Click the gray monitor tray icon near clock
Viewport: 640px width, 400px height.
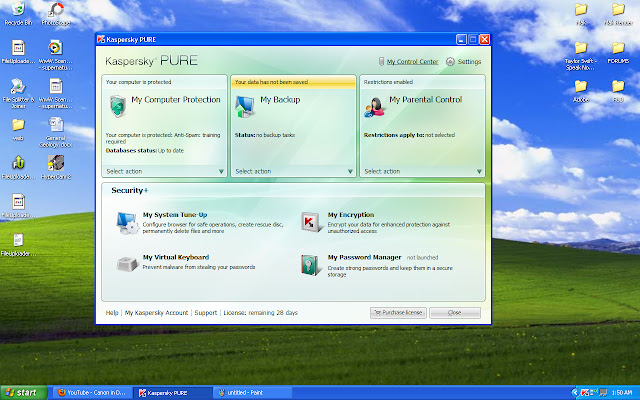[603, 393]
